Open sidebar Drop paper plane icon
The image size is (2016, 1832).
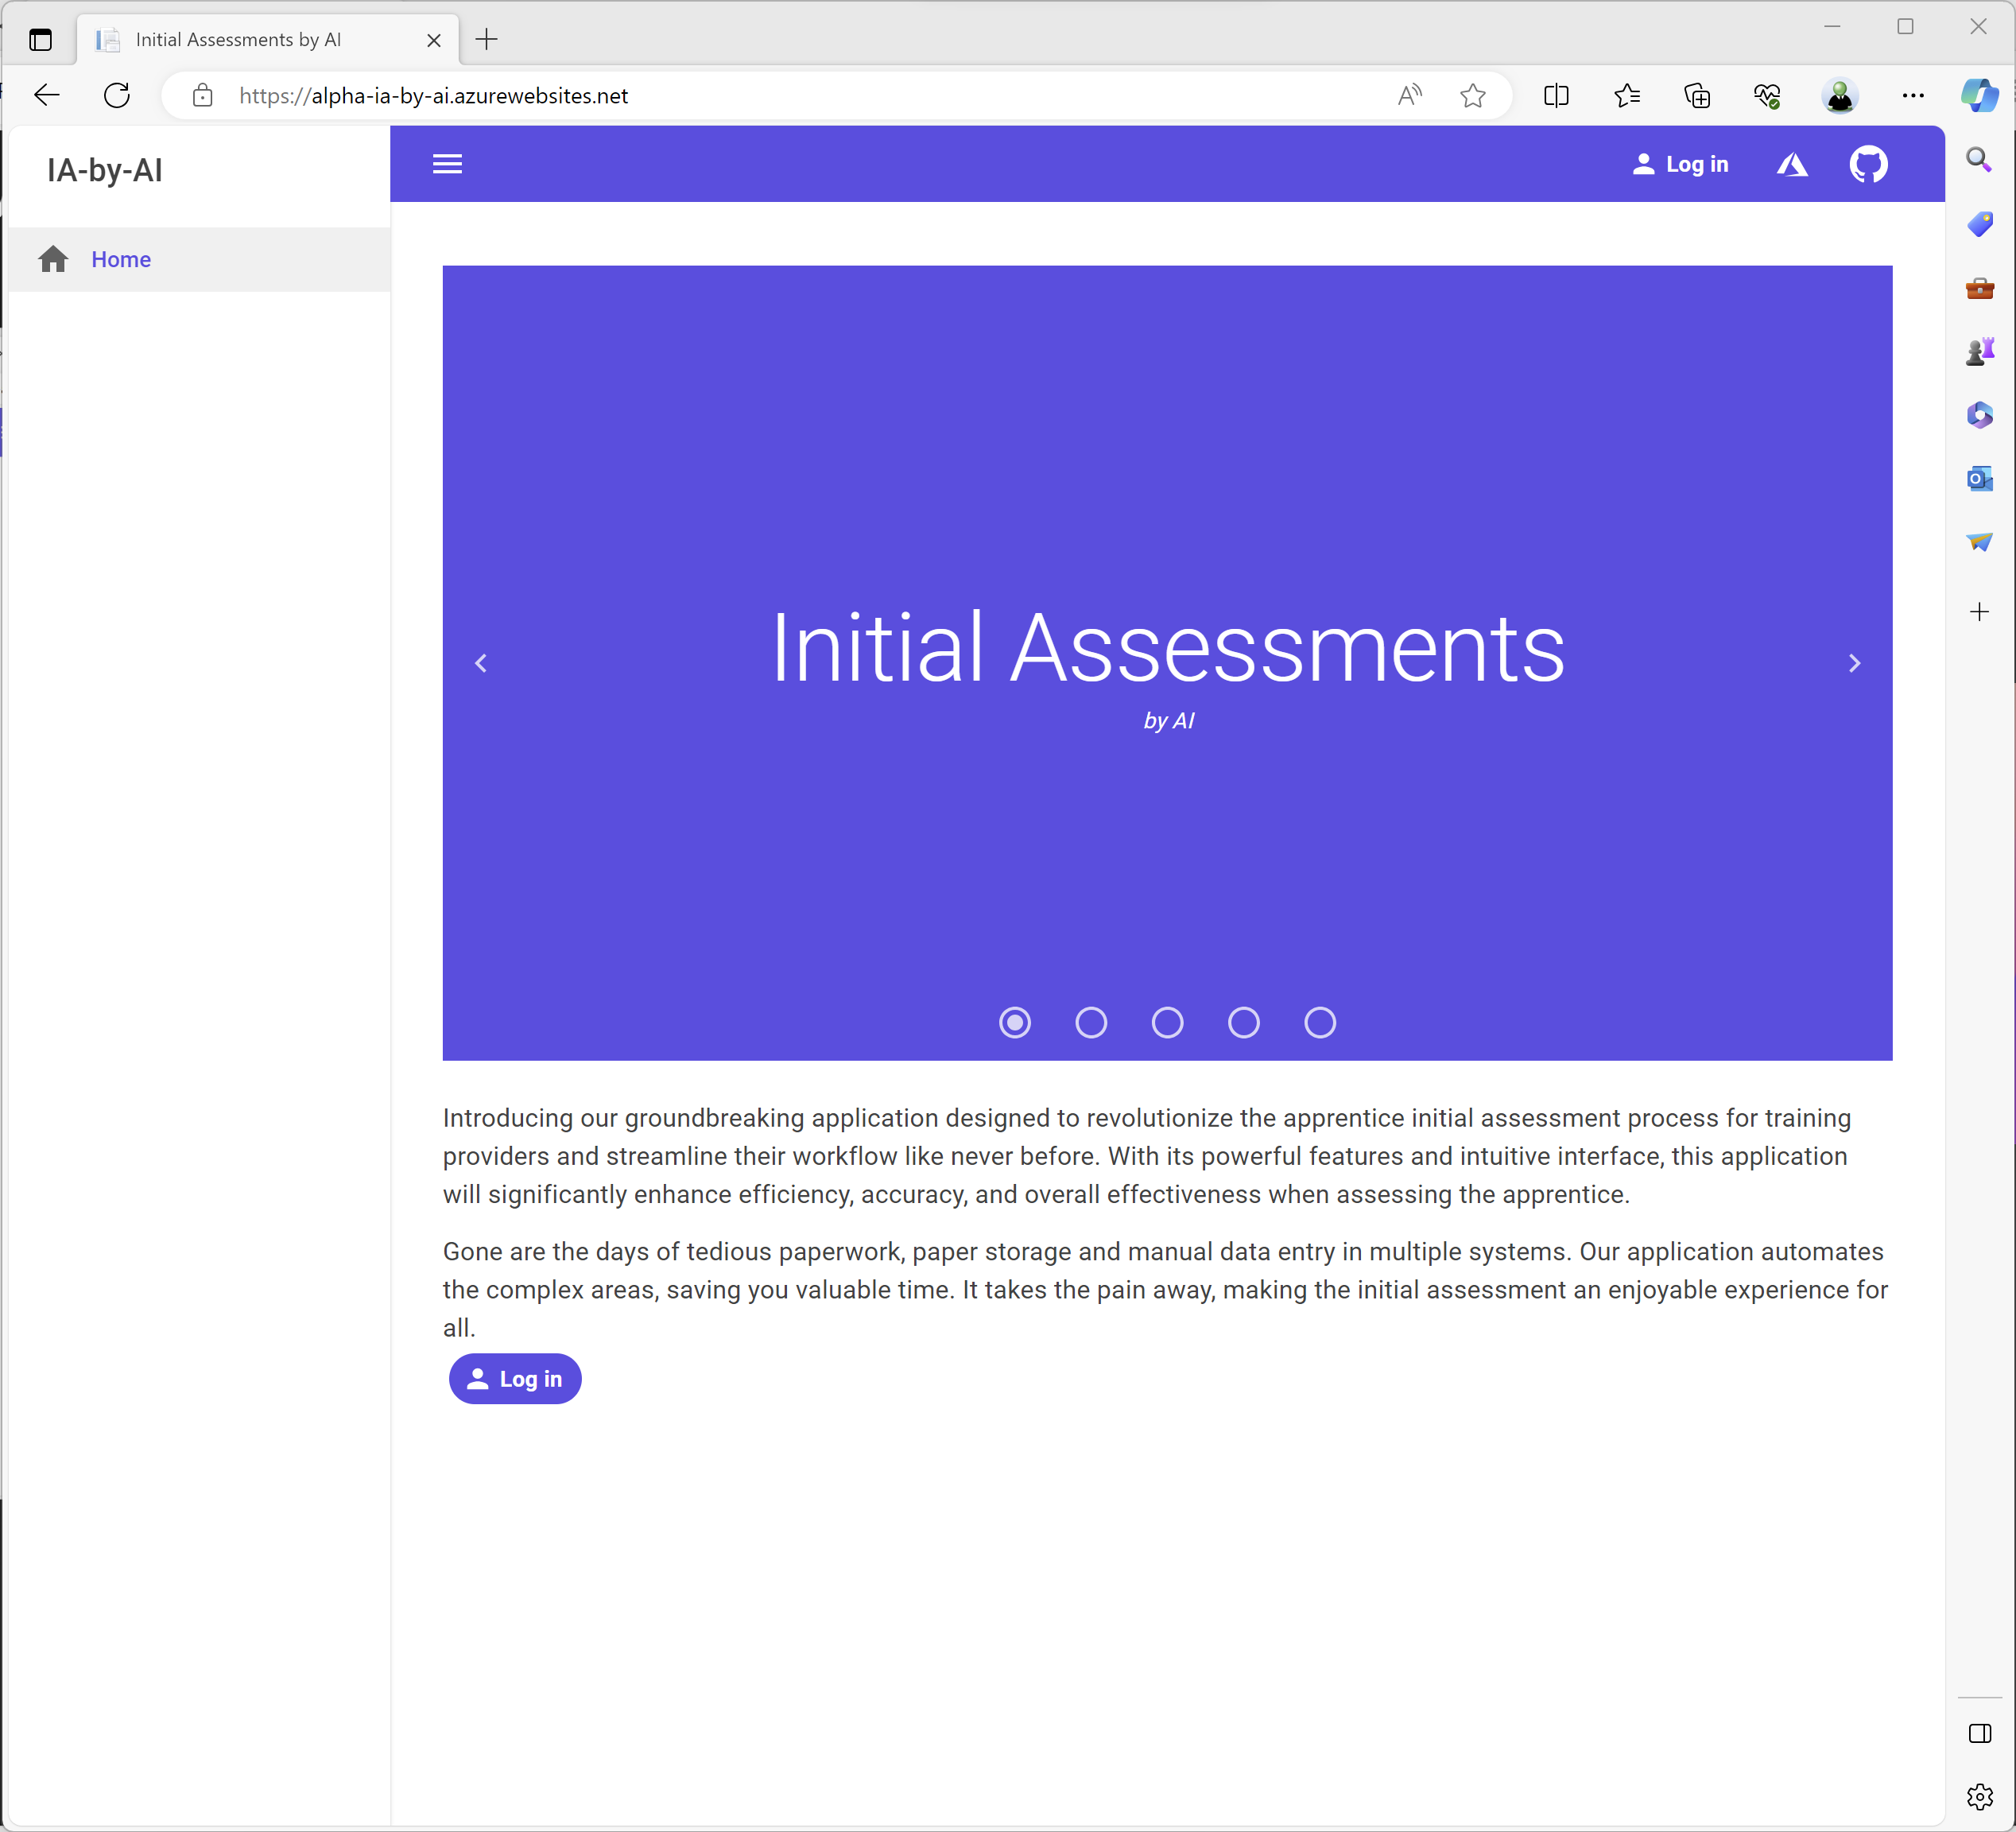pos(1979,542)
